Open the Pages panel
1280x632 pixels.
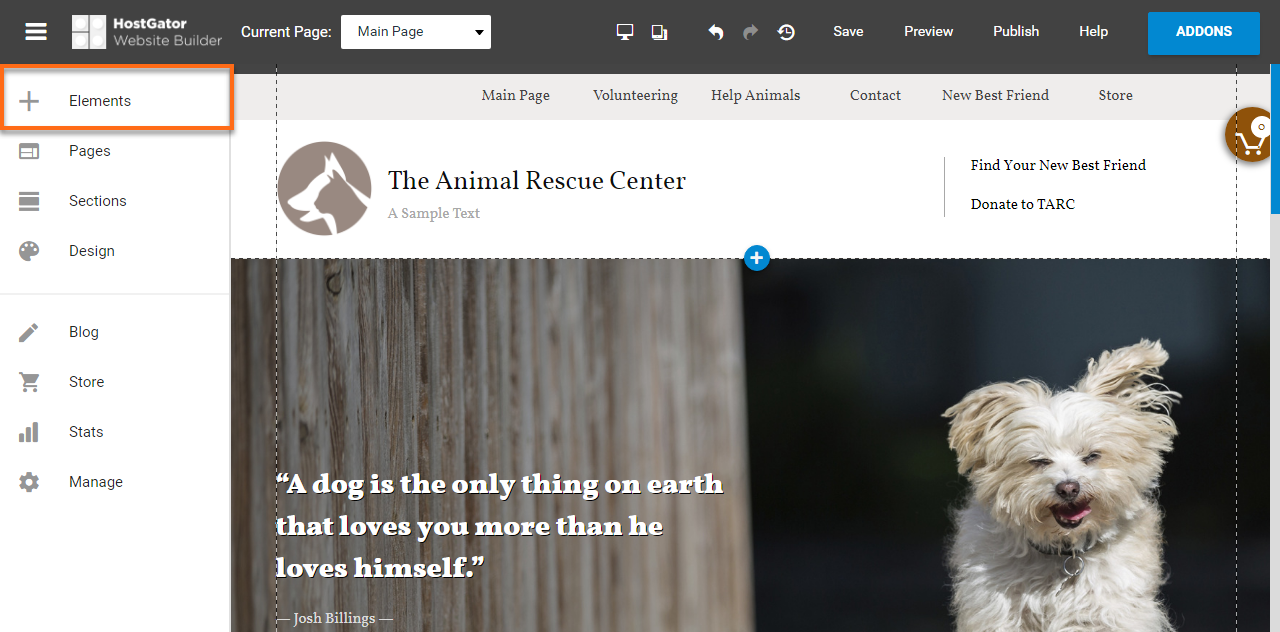(x=115, y=151)
